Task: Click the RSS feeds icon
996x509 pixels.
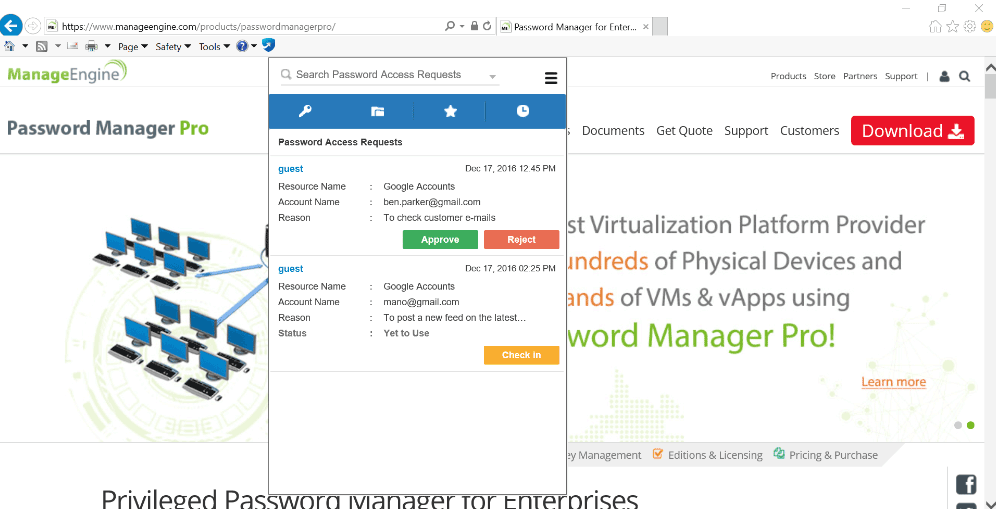Action: [42, 46]
